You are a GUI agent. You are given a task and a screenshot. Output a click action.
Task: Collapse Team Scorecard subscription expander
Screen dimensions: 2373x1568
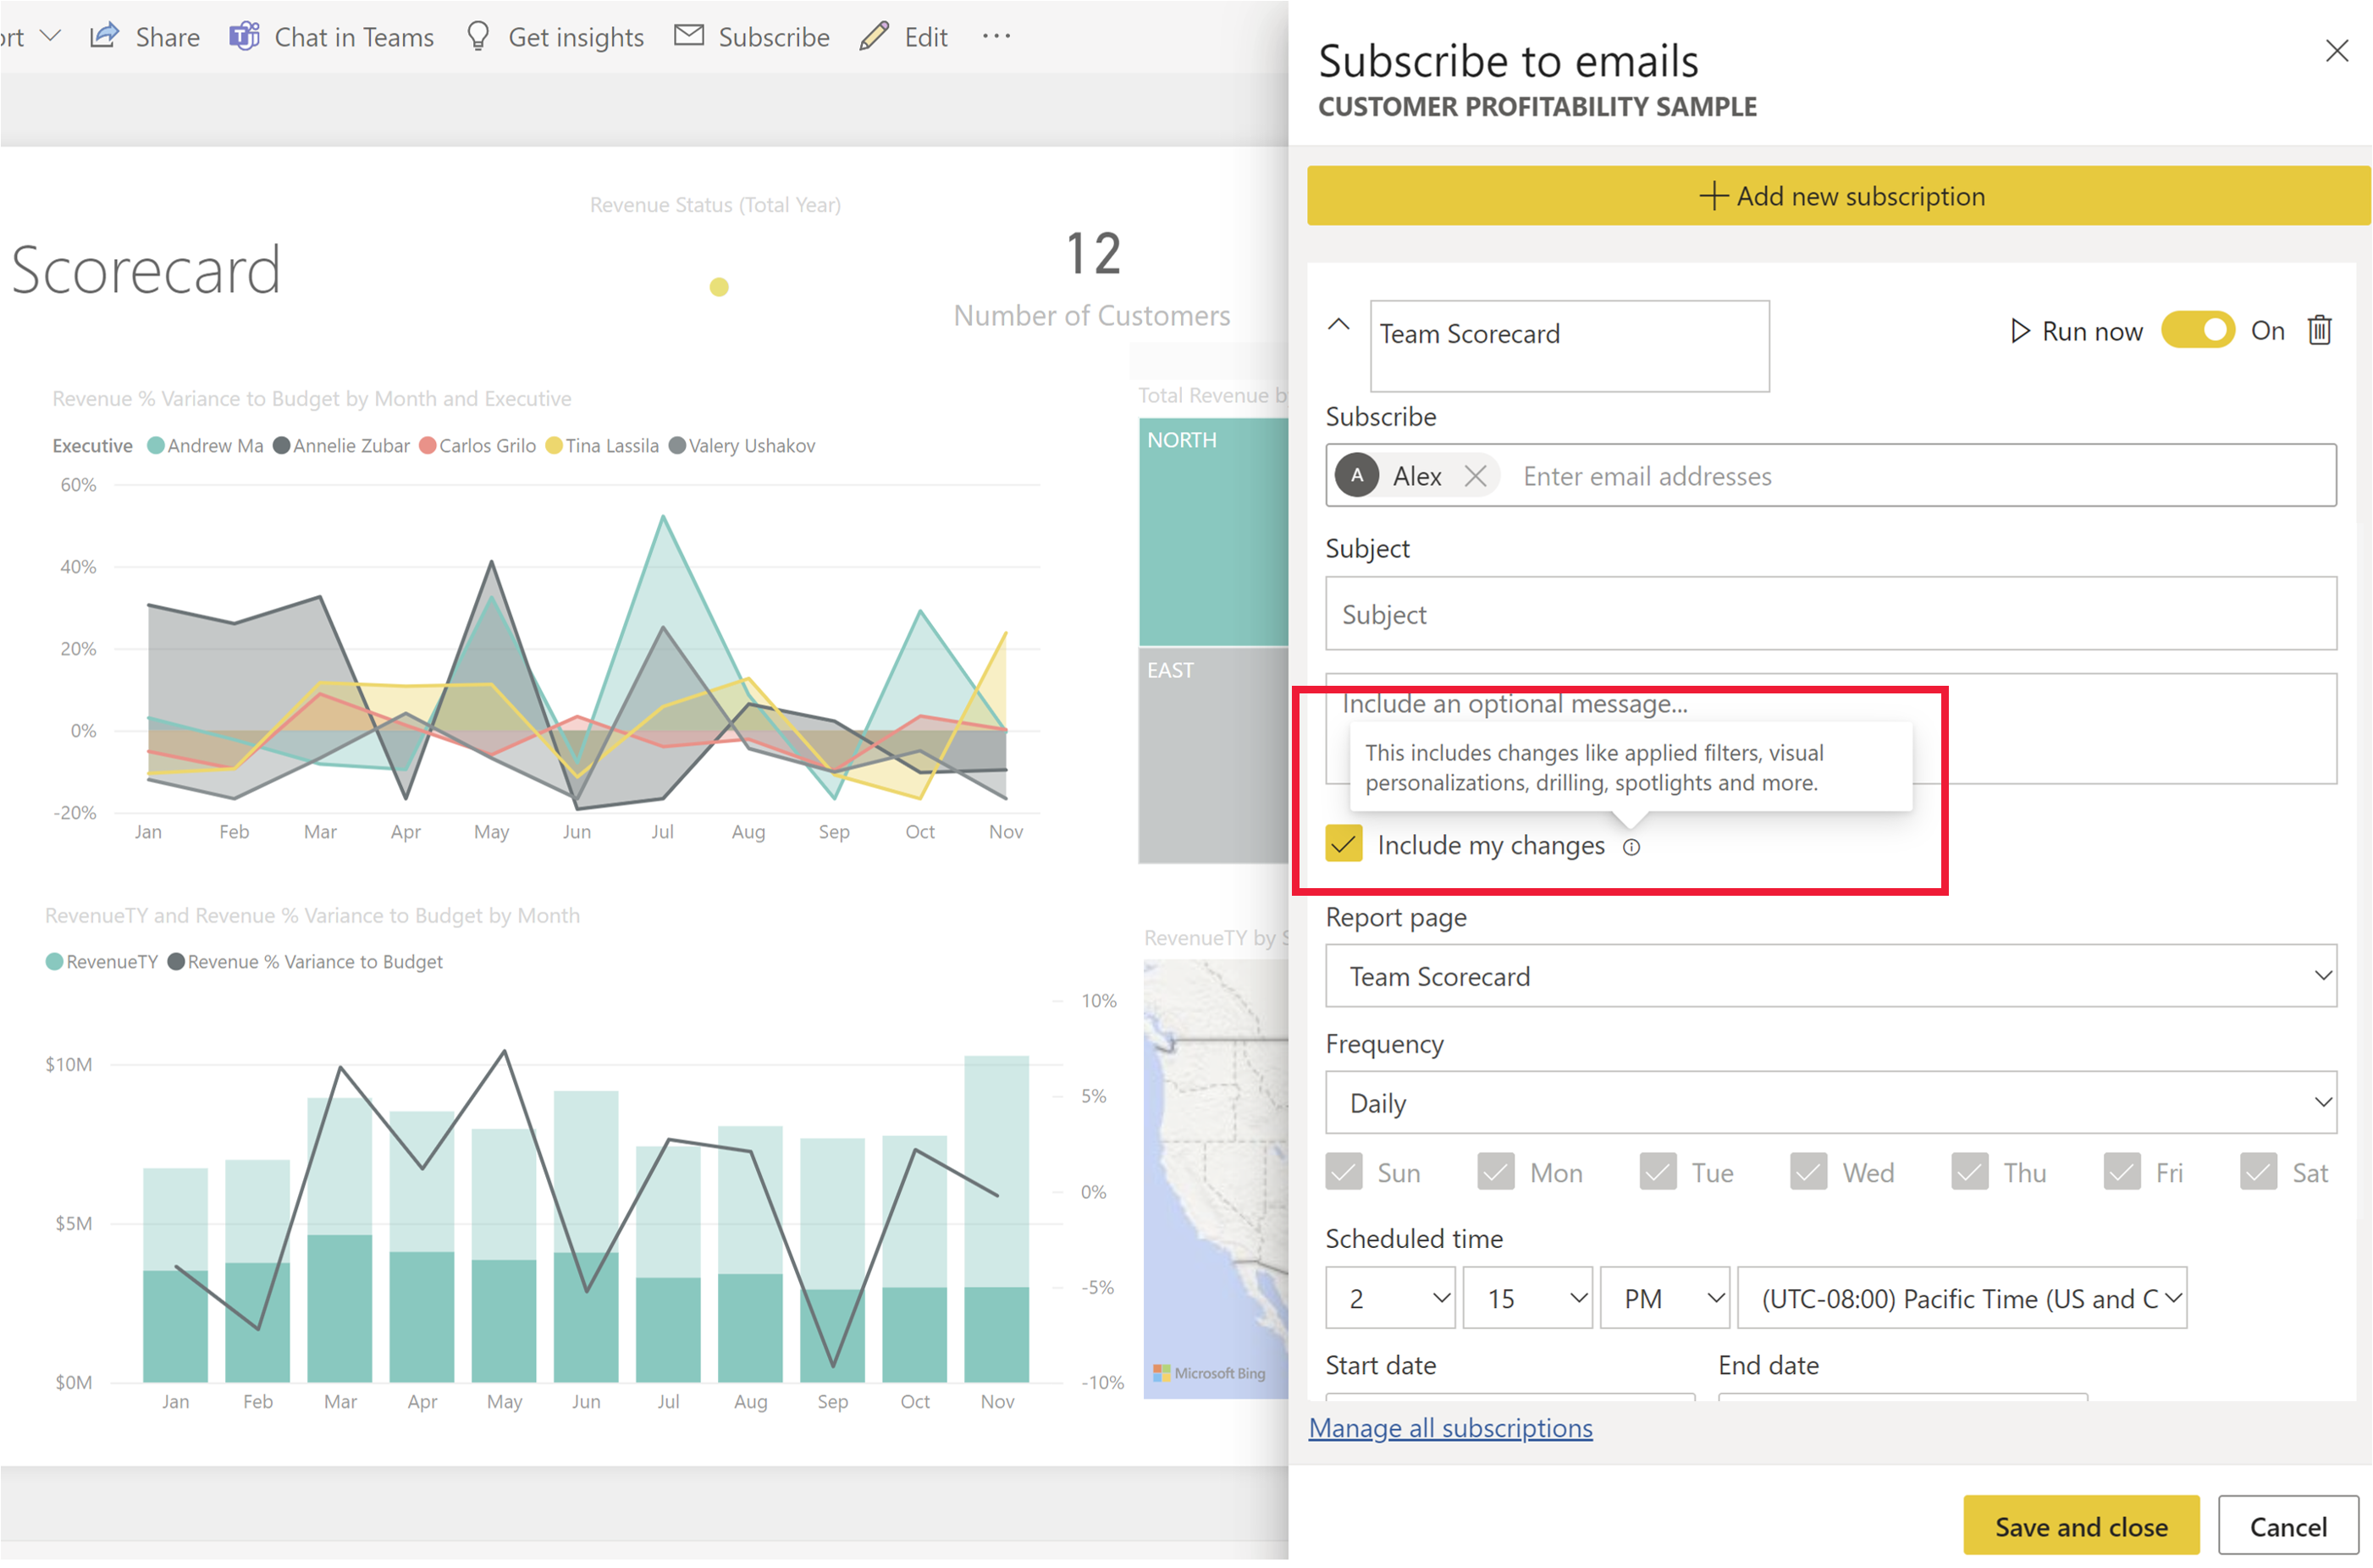[x=1337, y=329]
